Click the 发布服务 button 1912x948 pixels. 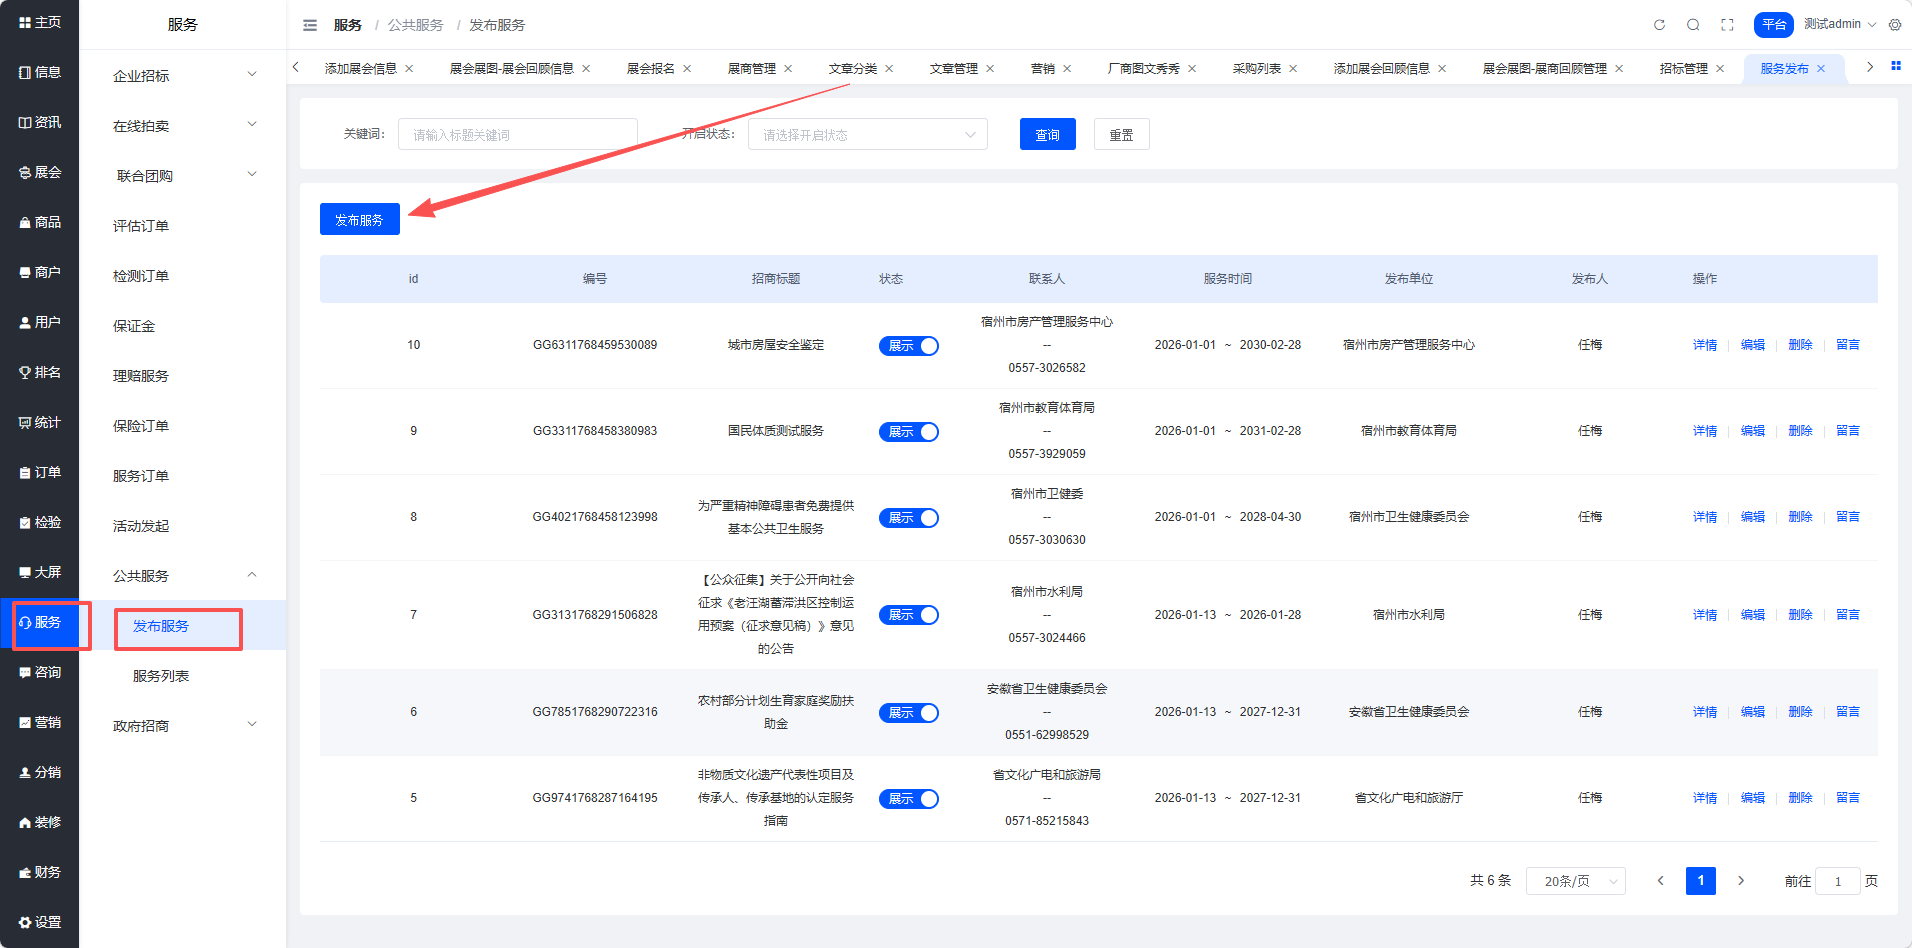(x=359, y=220)
